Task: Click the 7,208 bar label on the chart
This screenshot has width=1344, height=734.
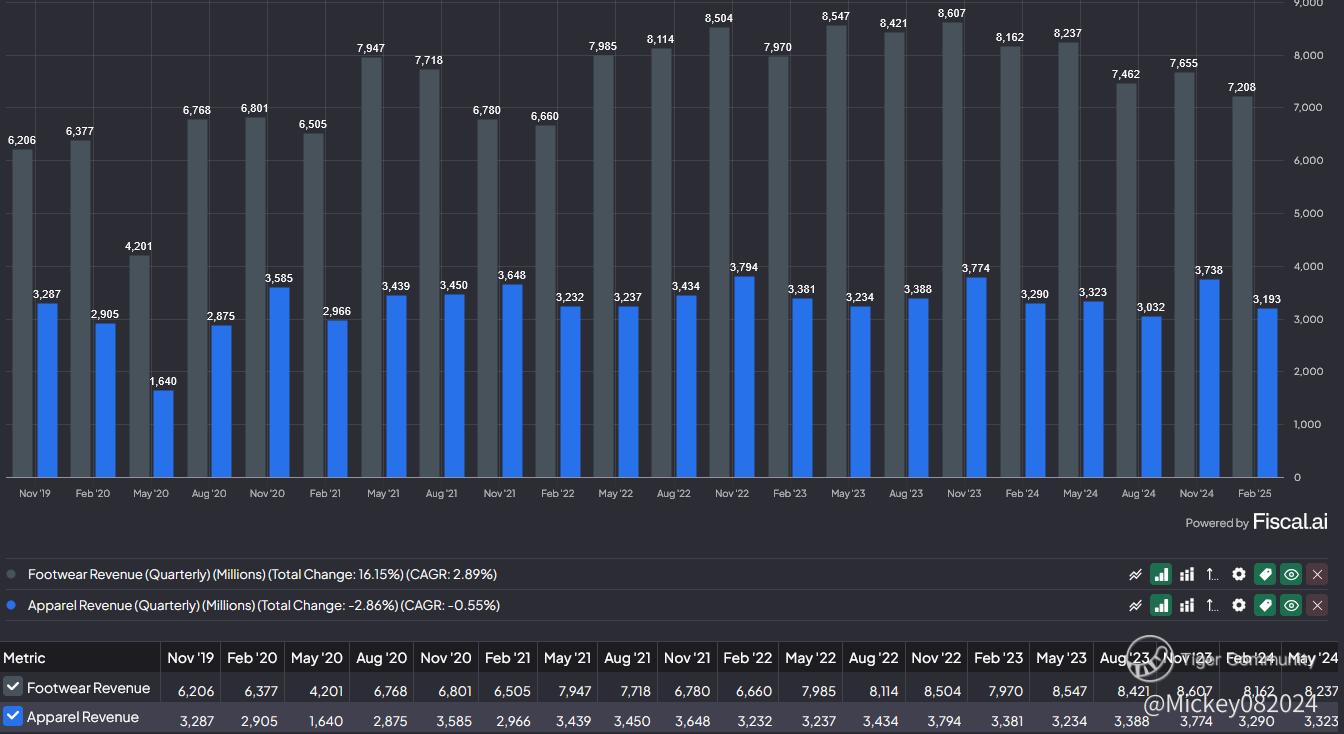Action: click(1242, 88)
